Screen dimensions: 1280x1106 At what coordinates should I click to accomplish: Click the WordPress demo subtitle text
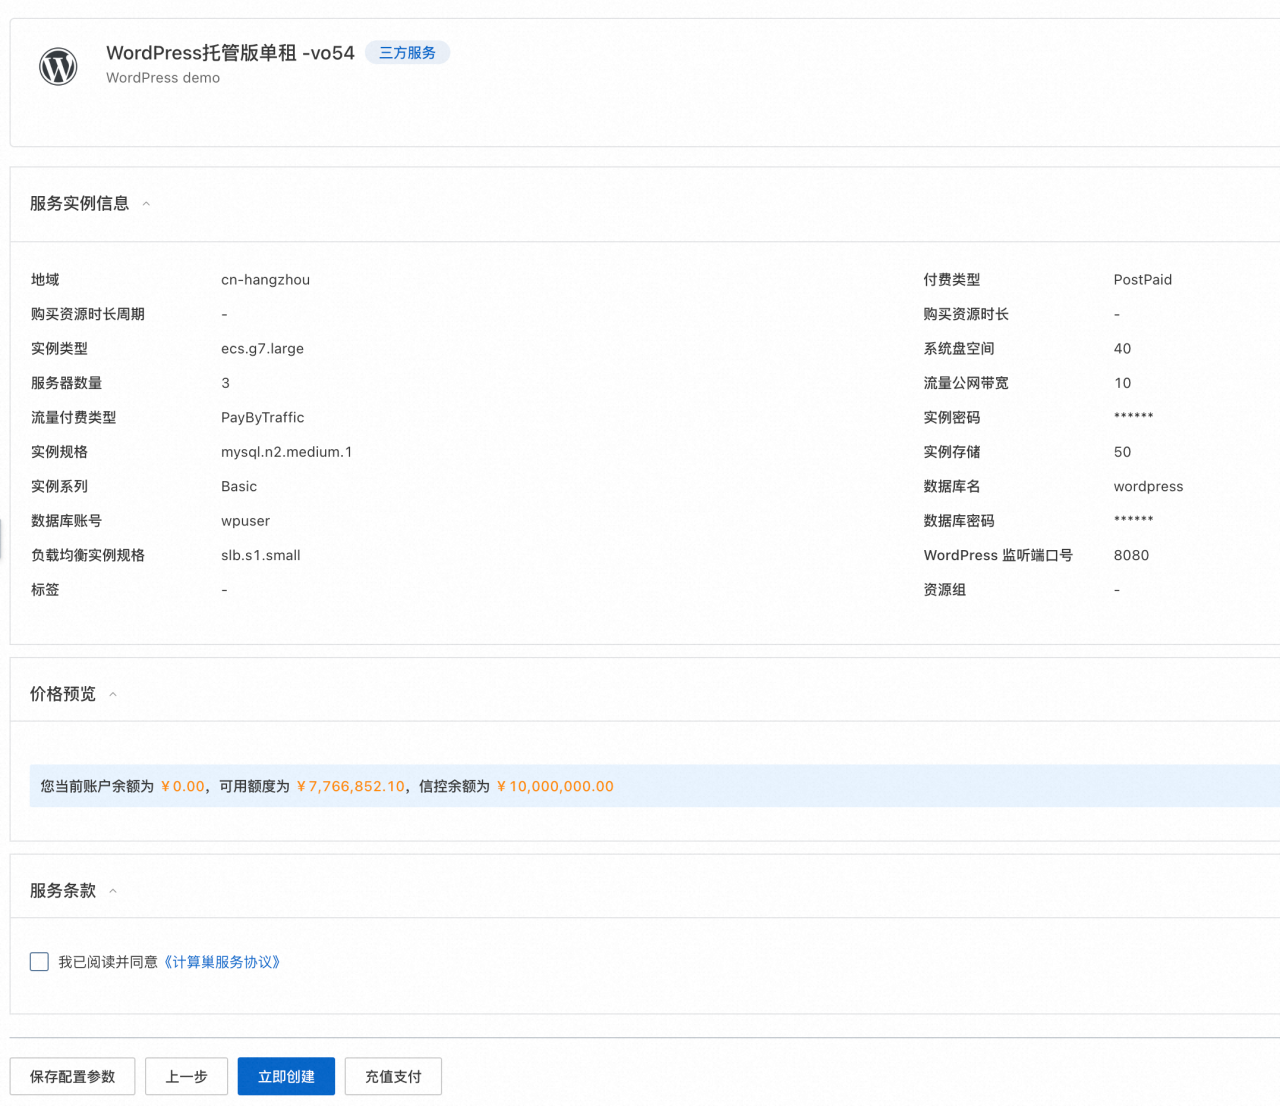pos(163,78)
